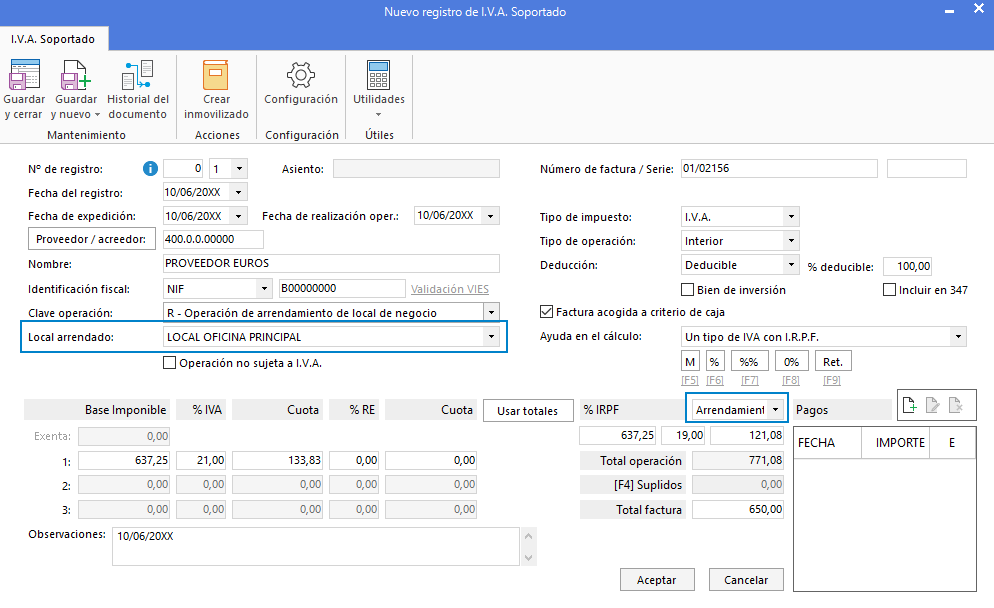994x608 pixels.
Task: Click Crear inmovilizado icon
Action: coord(216,75)
